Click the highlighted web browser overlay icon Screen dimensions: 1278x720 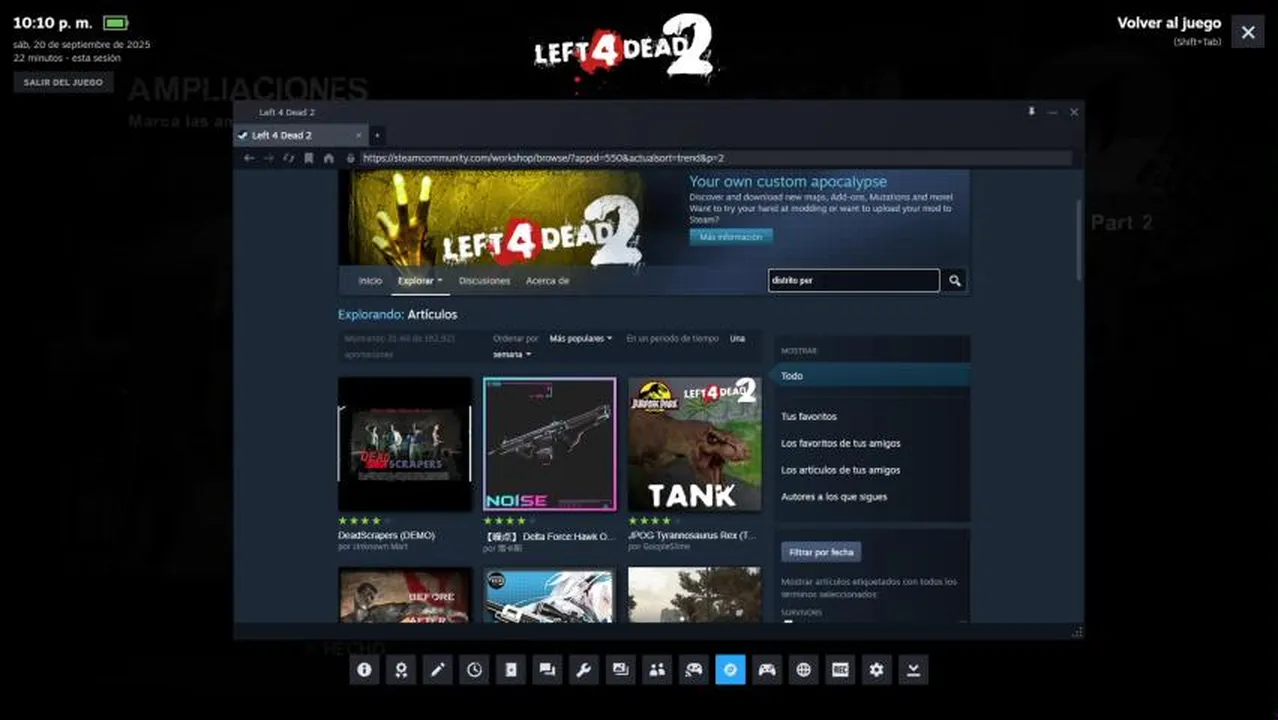730,670
